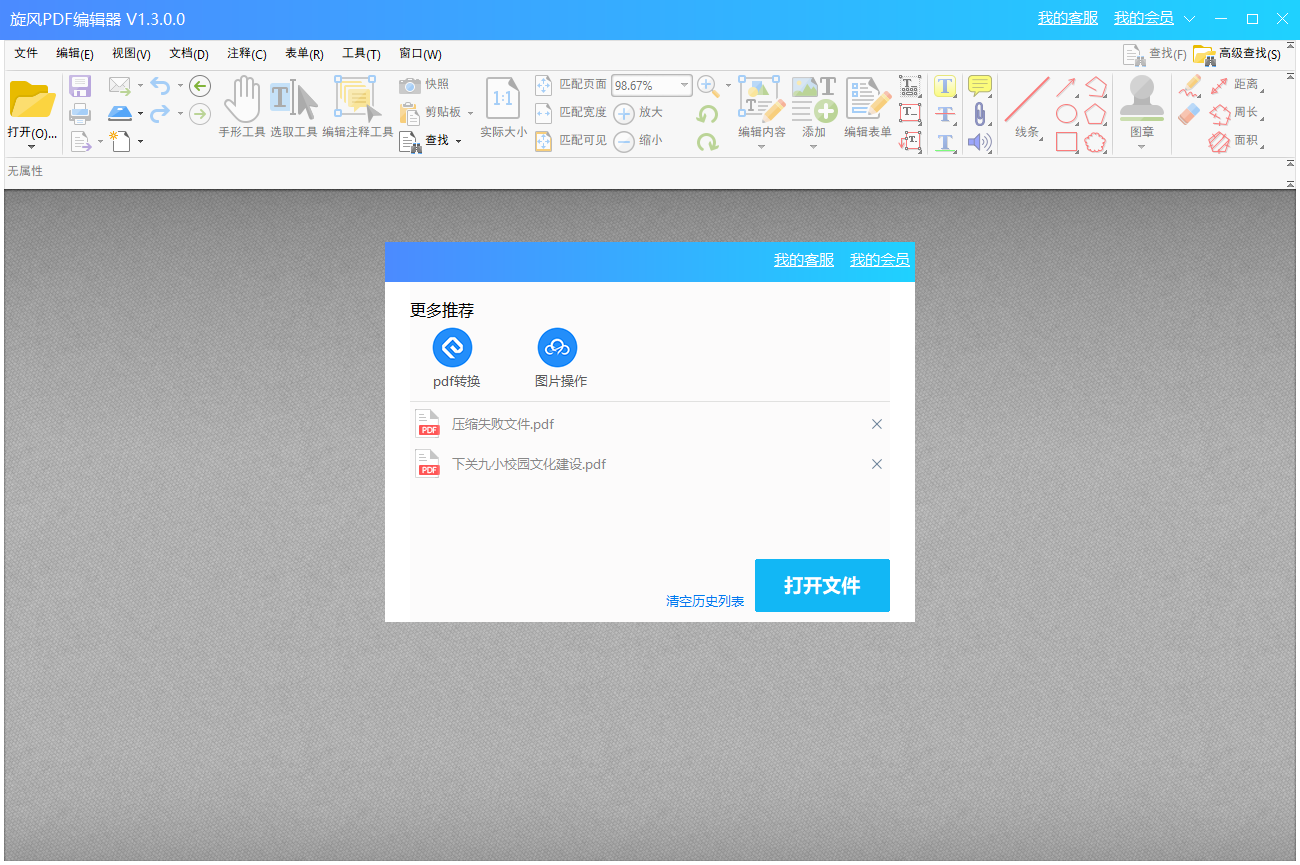Click the 清空历史列表 link
The width and height of the screenshot is (1300, 865).
coord(705,601)
